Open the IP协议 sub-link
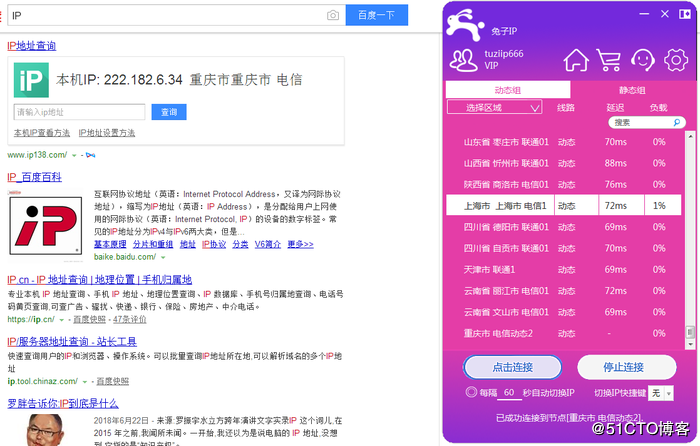Viewport: 700px width, 446px height. tap(214, 244)
